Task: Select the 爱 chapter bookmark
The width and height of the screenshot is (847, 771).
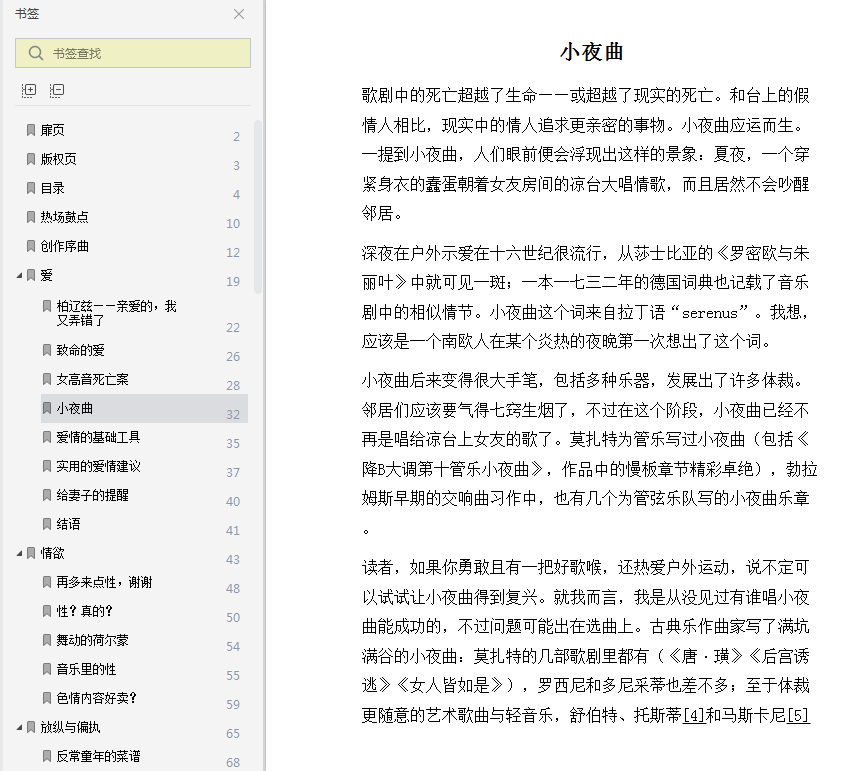Action: click(x=46, y=276)
